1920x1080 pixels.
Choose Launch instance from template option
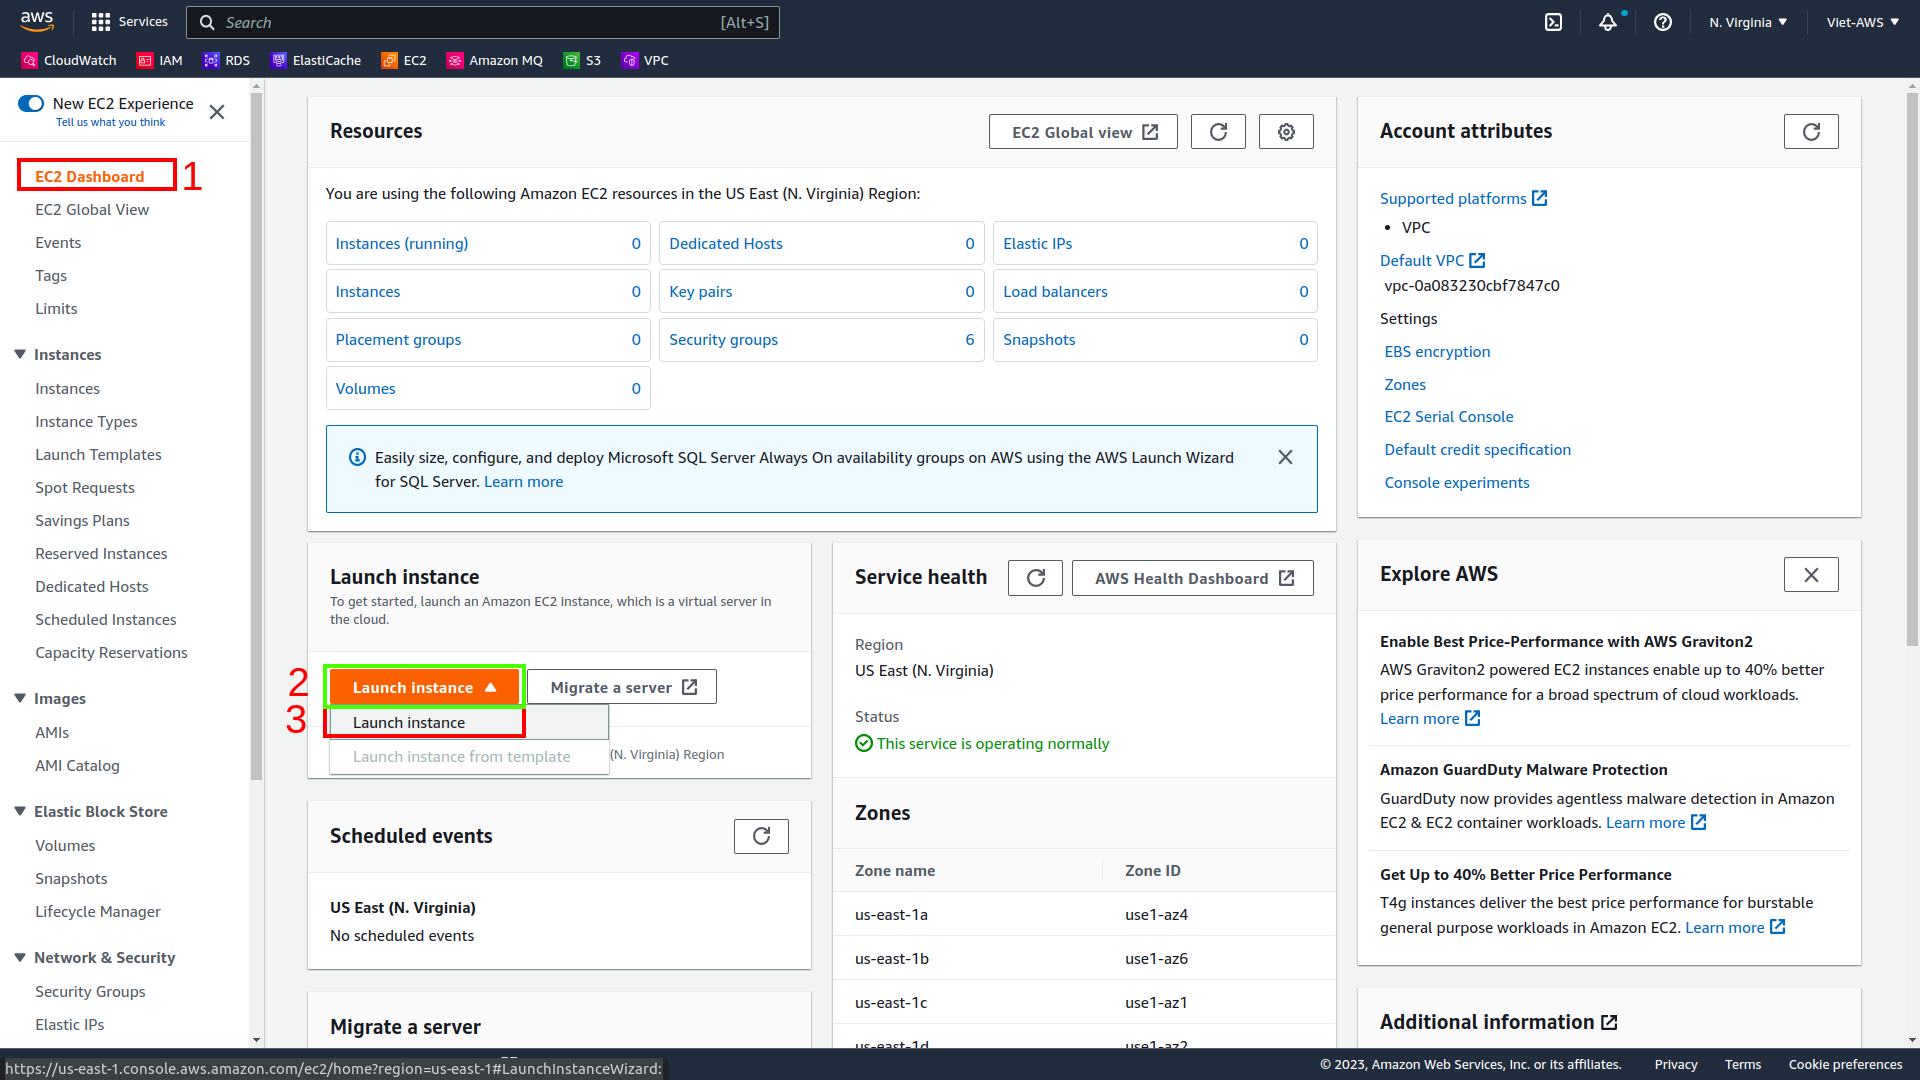469,756
